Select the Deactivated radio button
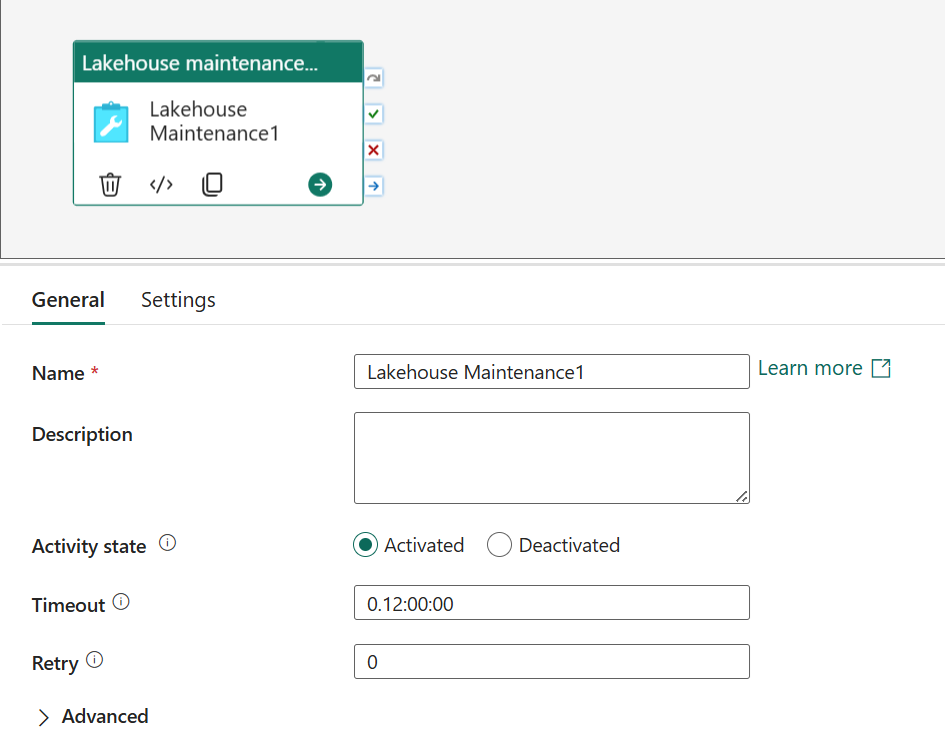The width and height of the screenshot is (945, 745). pyautogui.click(x=499, y=545)
